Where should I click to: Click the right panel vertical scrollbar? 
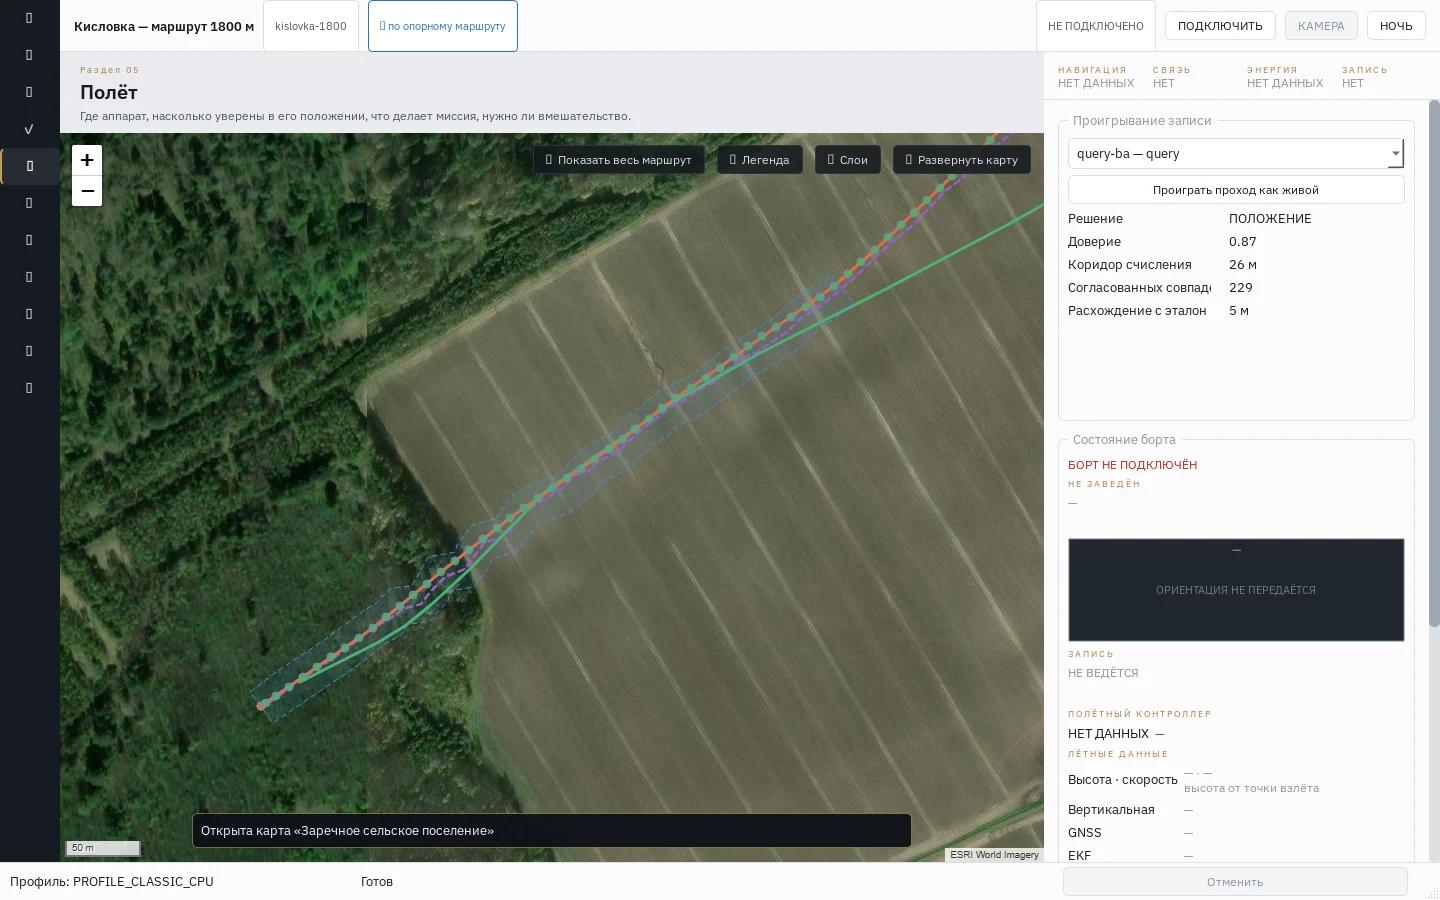tap(1434, 363)
